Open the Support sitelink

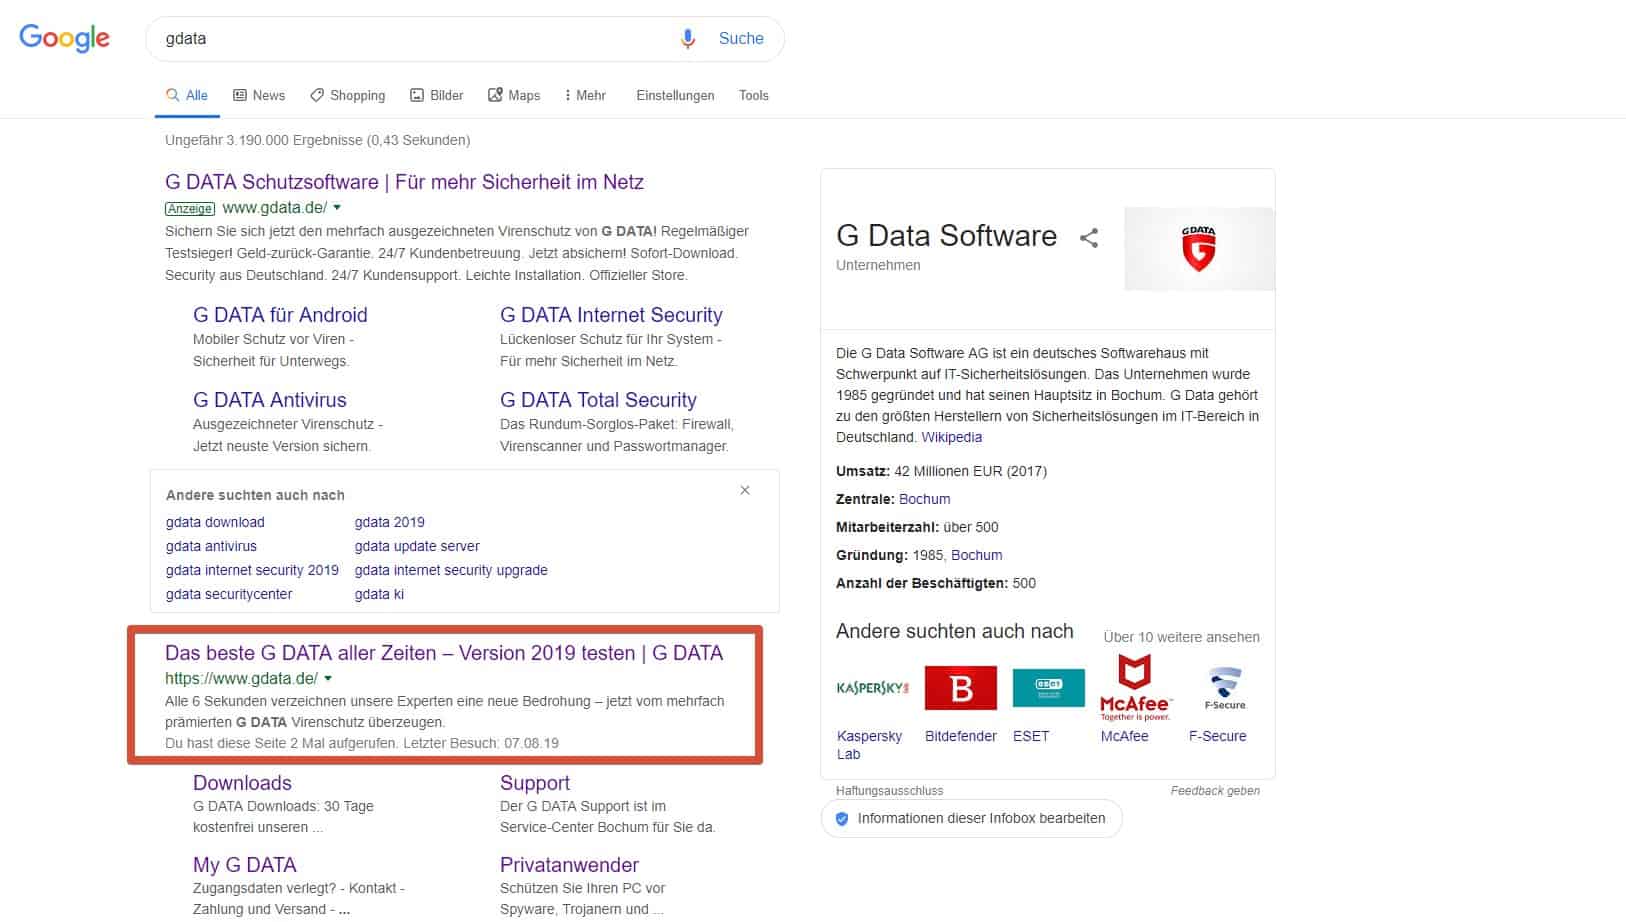click(535, 783)
